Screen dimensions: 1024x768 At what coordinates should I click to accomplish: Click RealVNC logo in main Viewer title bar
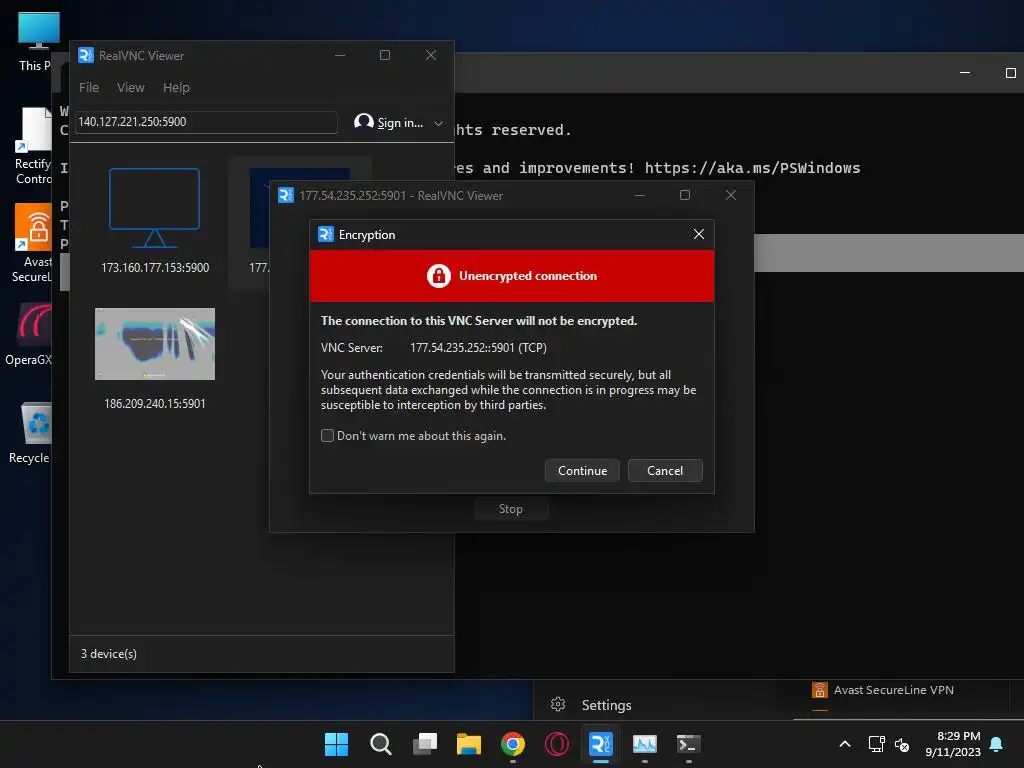pyautogui.click(x=86, y=56)
